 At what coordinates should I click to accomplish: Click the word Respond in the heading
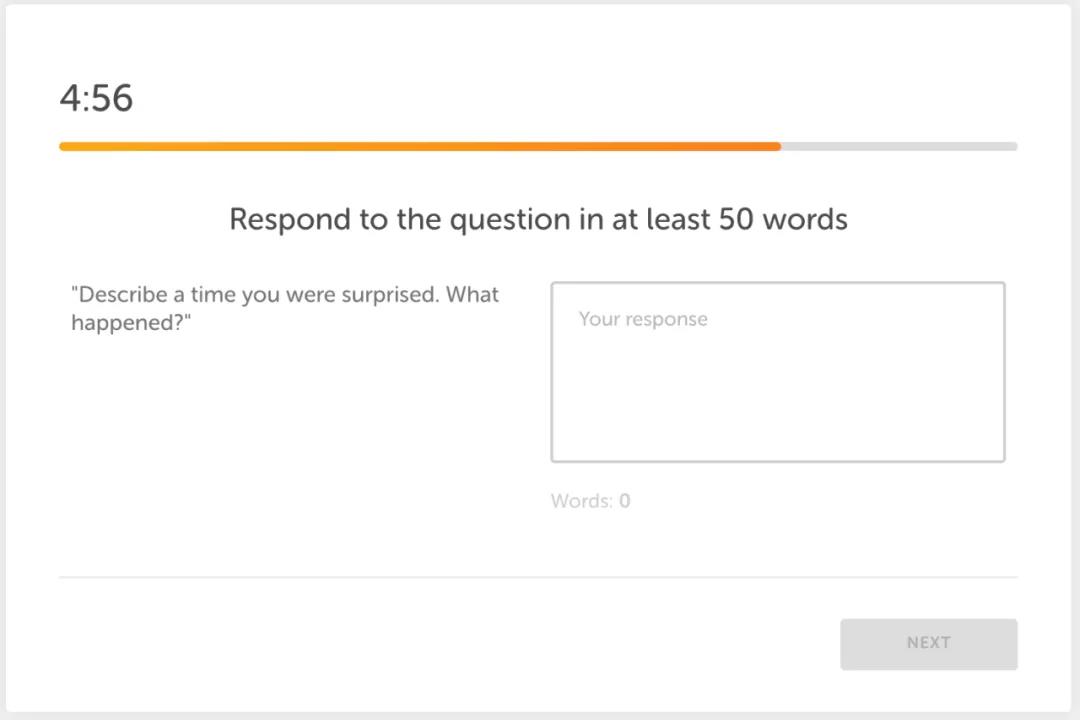coord(290,220)
